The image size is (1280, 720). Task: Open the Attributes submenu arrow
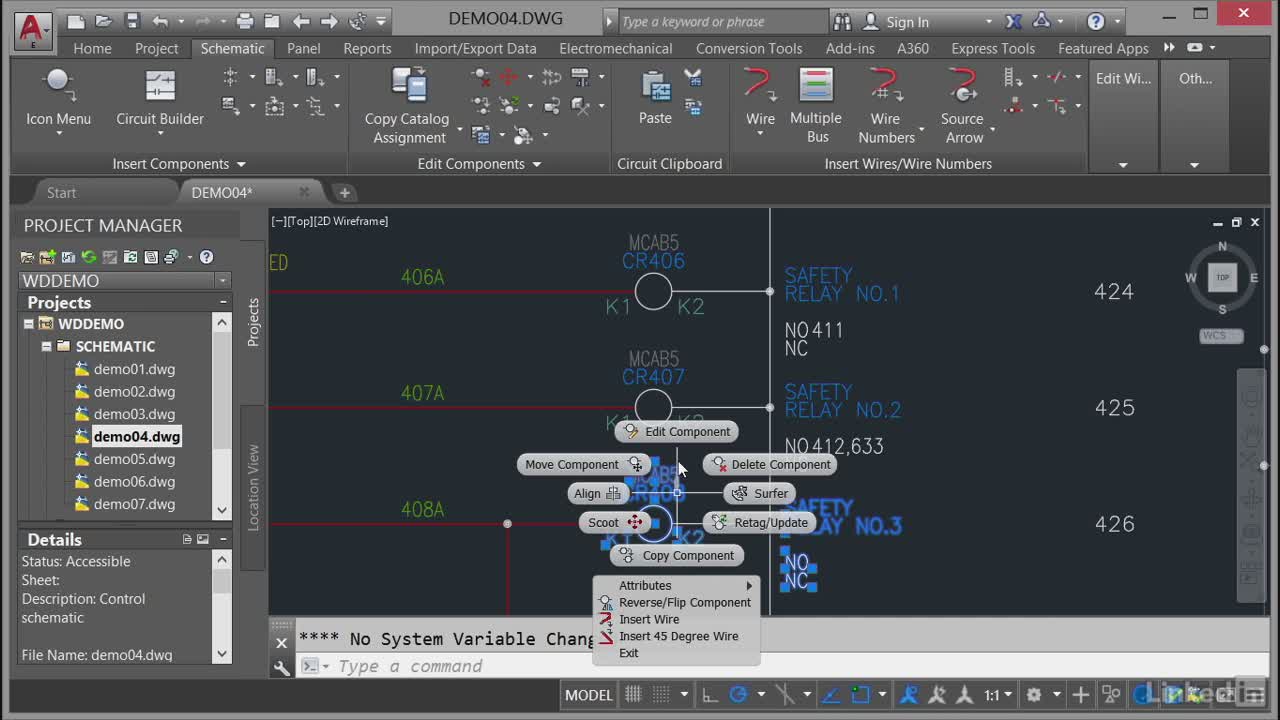749,586
